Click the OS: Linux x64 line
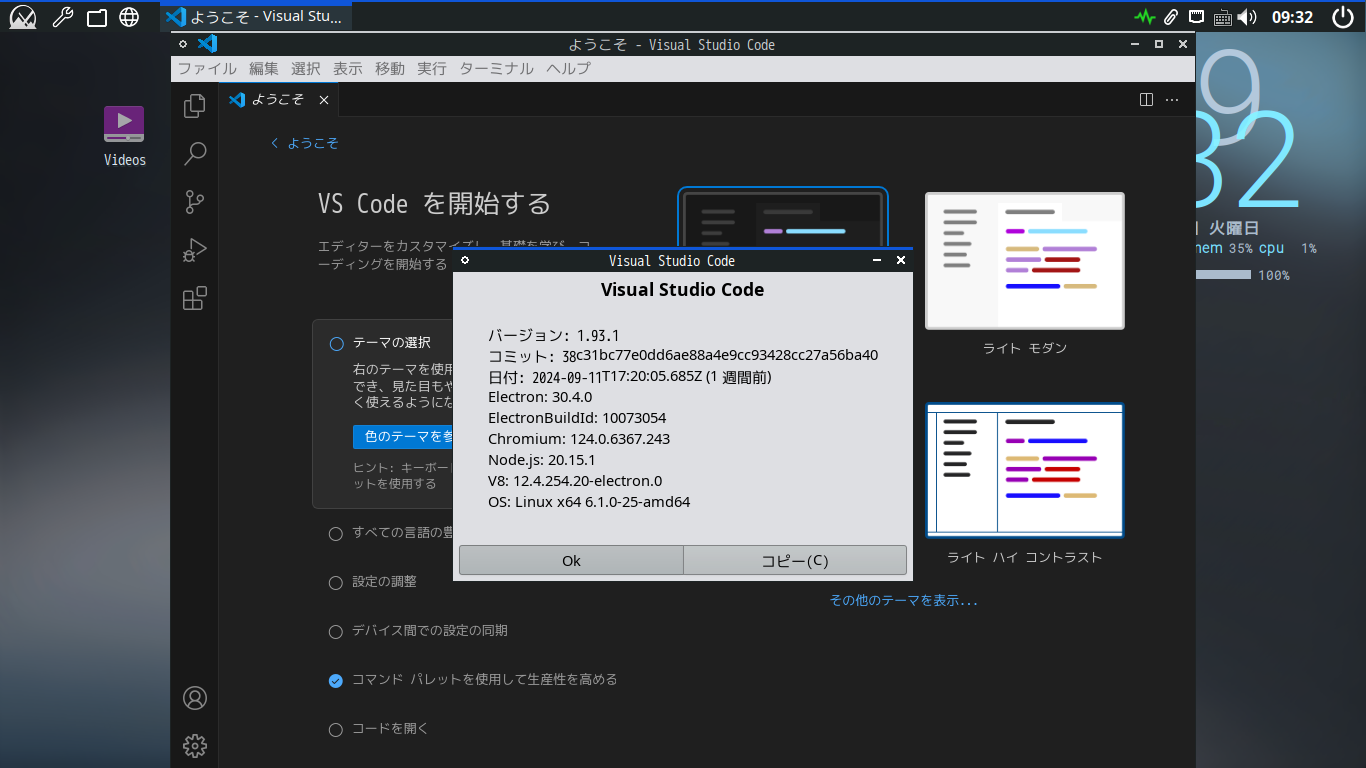Image resolution: width=1366 pixels, height=768 pixels. click(x=589, y=502)
